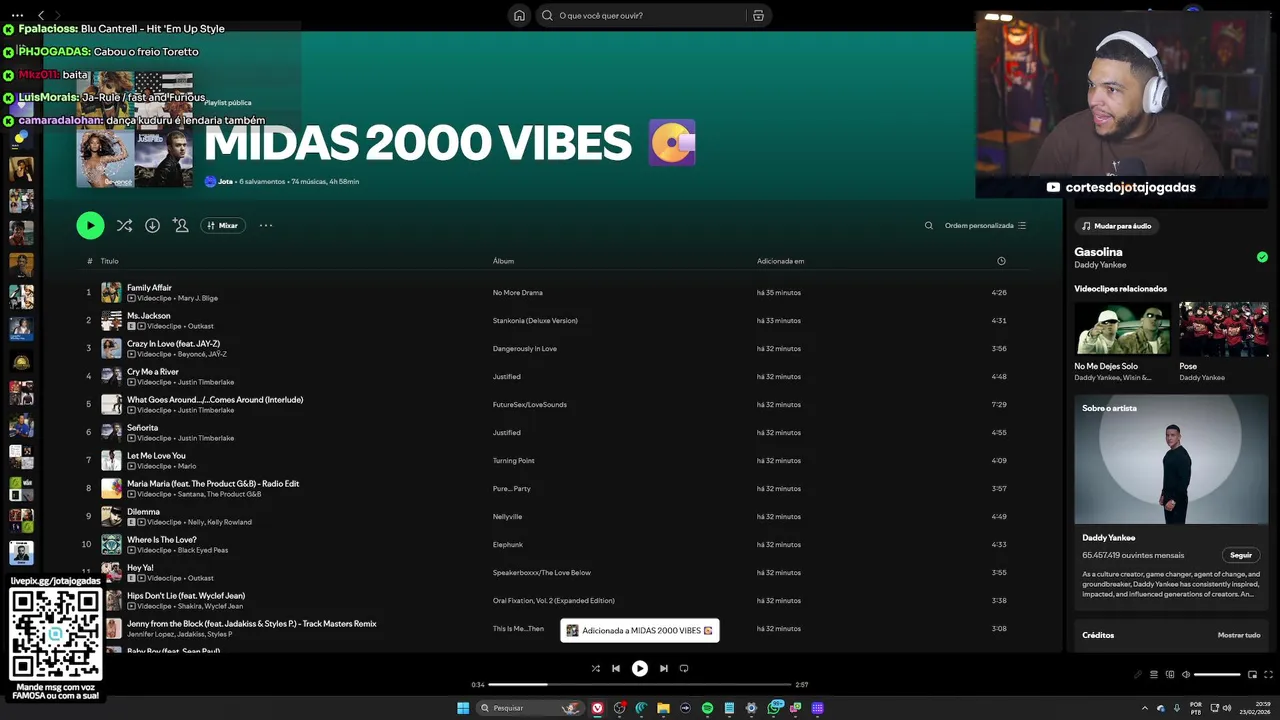Screen dimensions: 1280x720
Task: Select 'Crazy In Love (feat. JAY-Z)' track
Action: pyautogui.click(x=173, y=344)
